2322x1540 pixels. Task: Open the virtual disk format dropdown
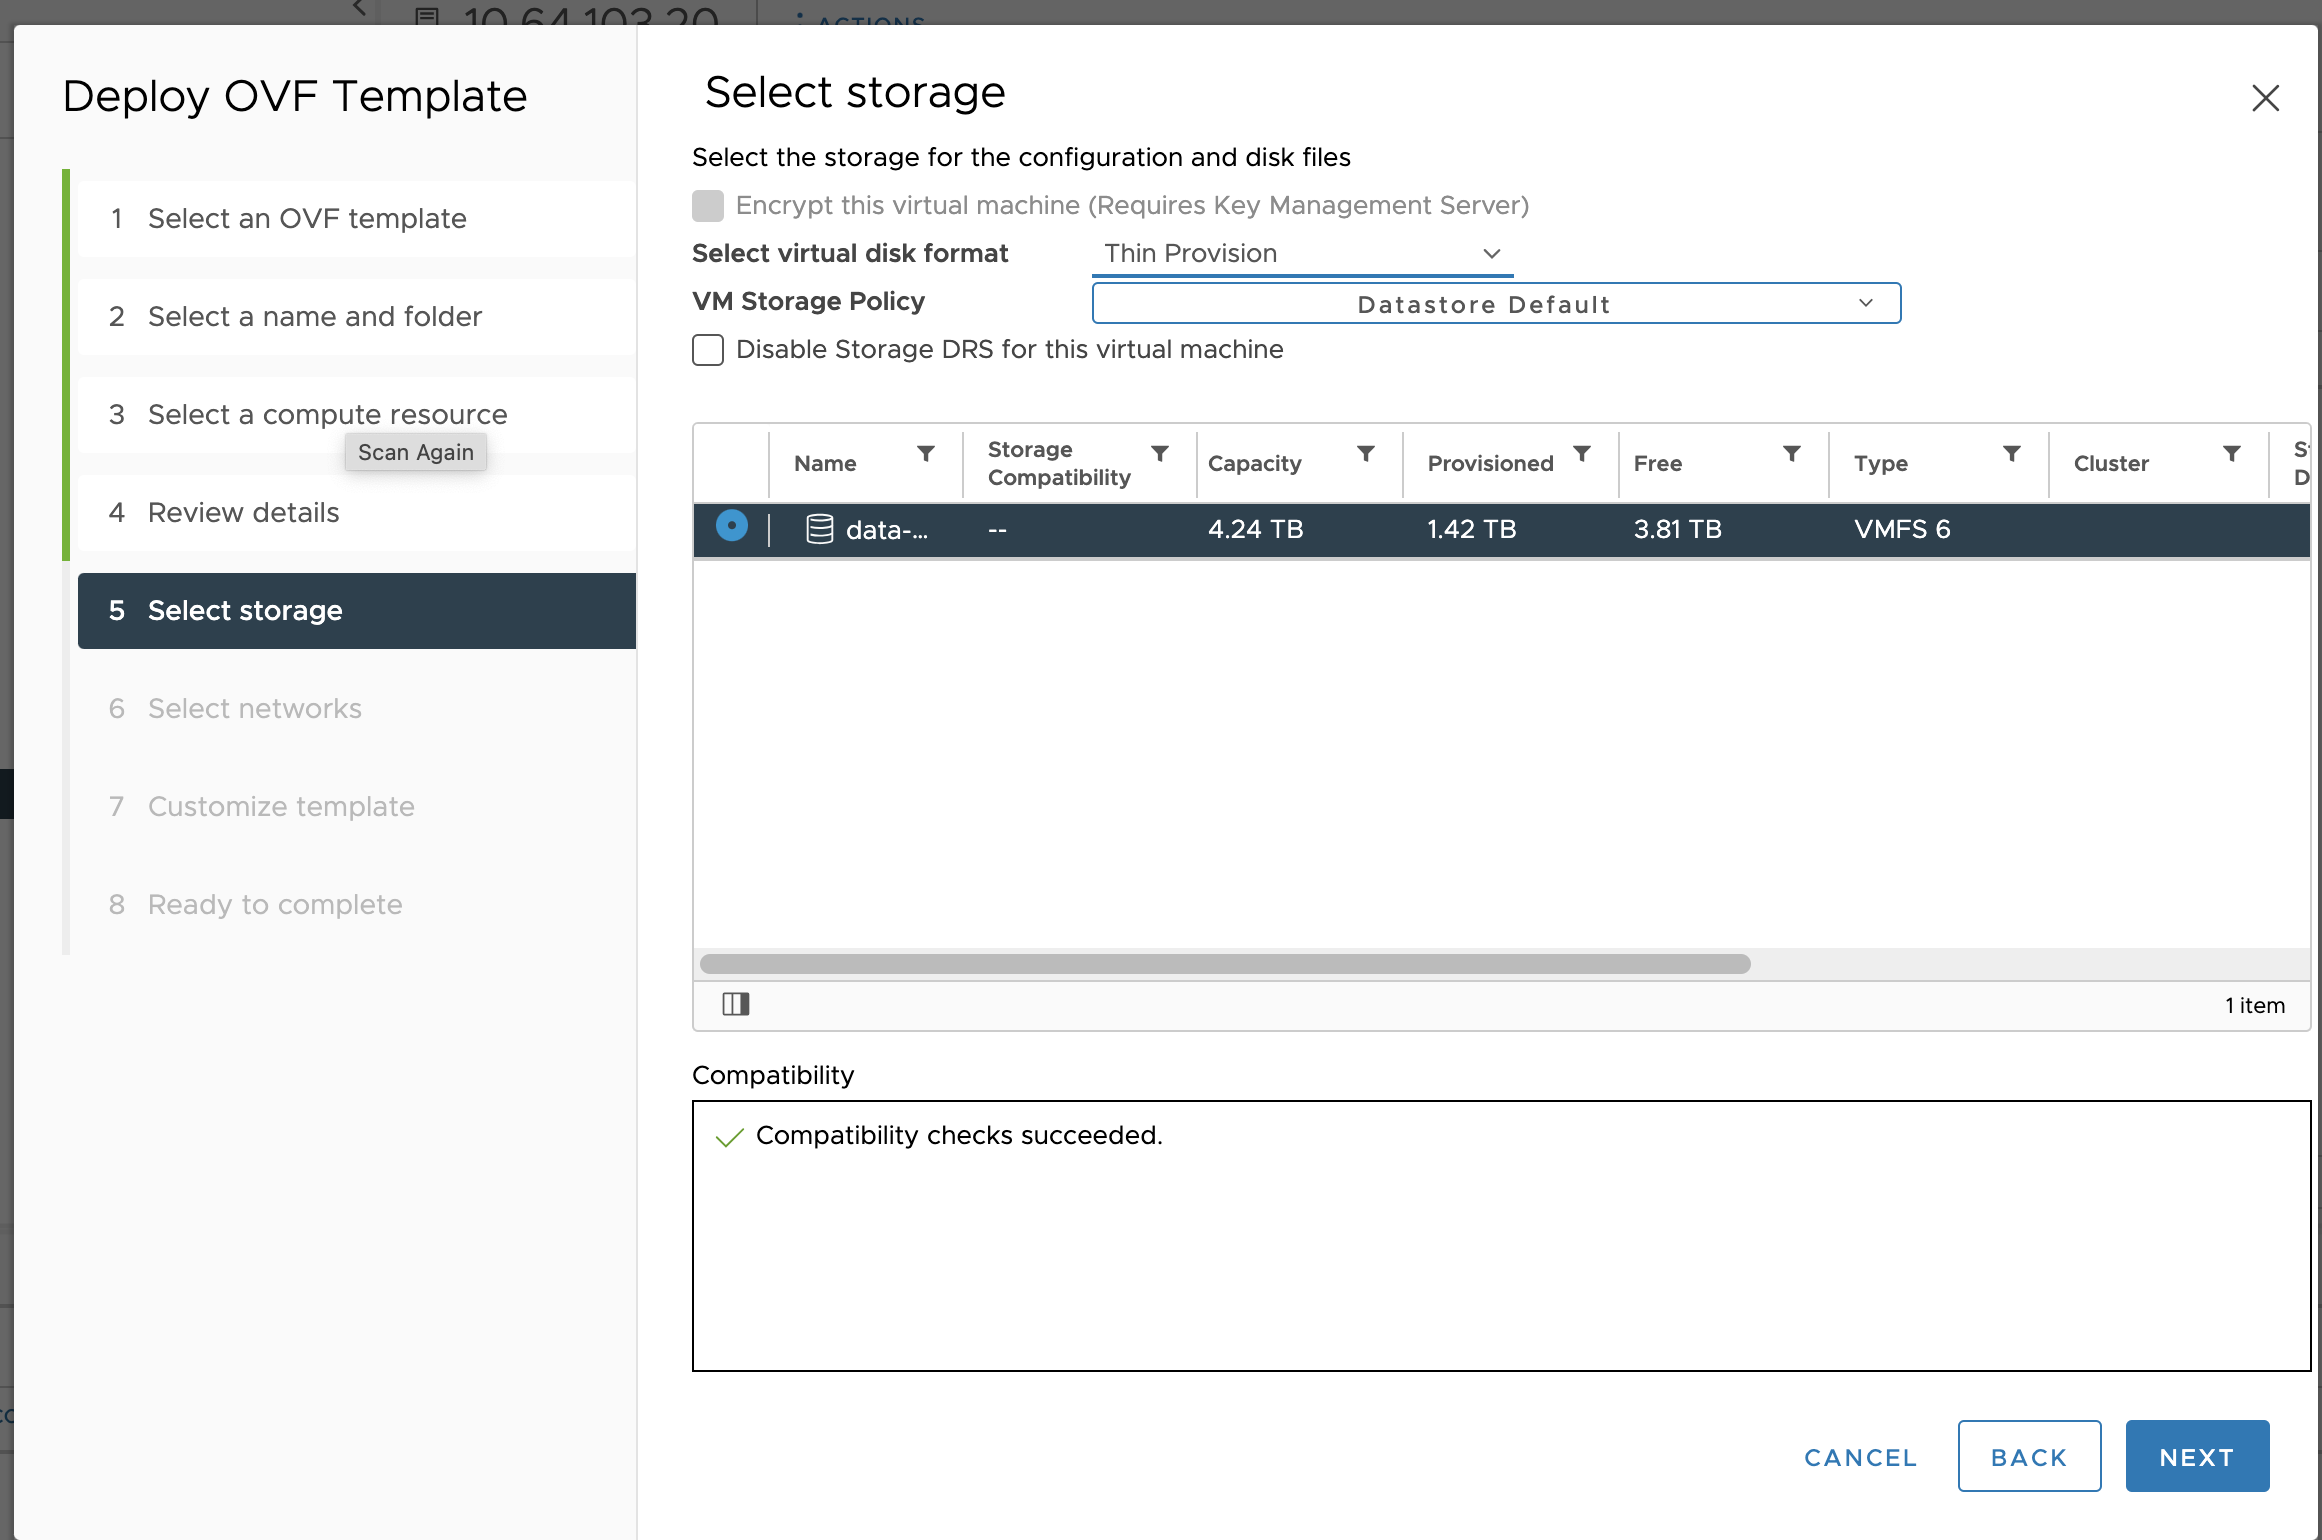click(x=1296, y=253)
